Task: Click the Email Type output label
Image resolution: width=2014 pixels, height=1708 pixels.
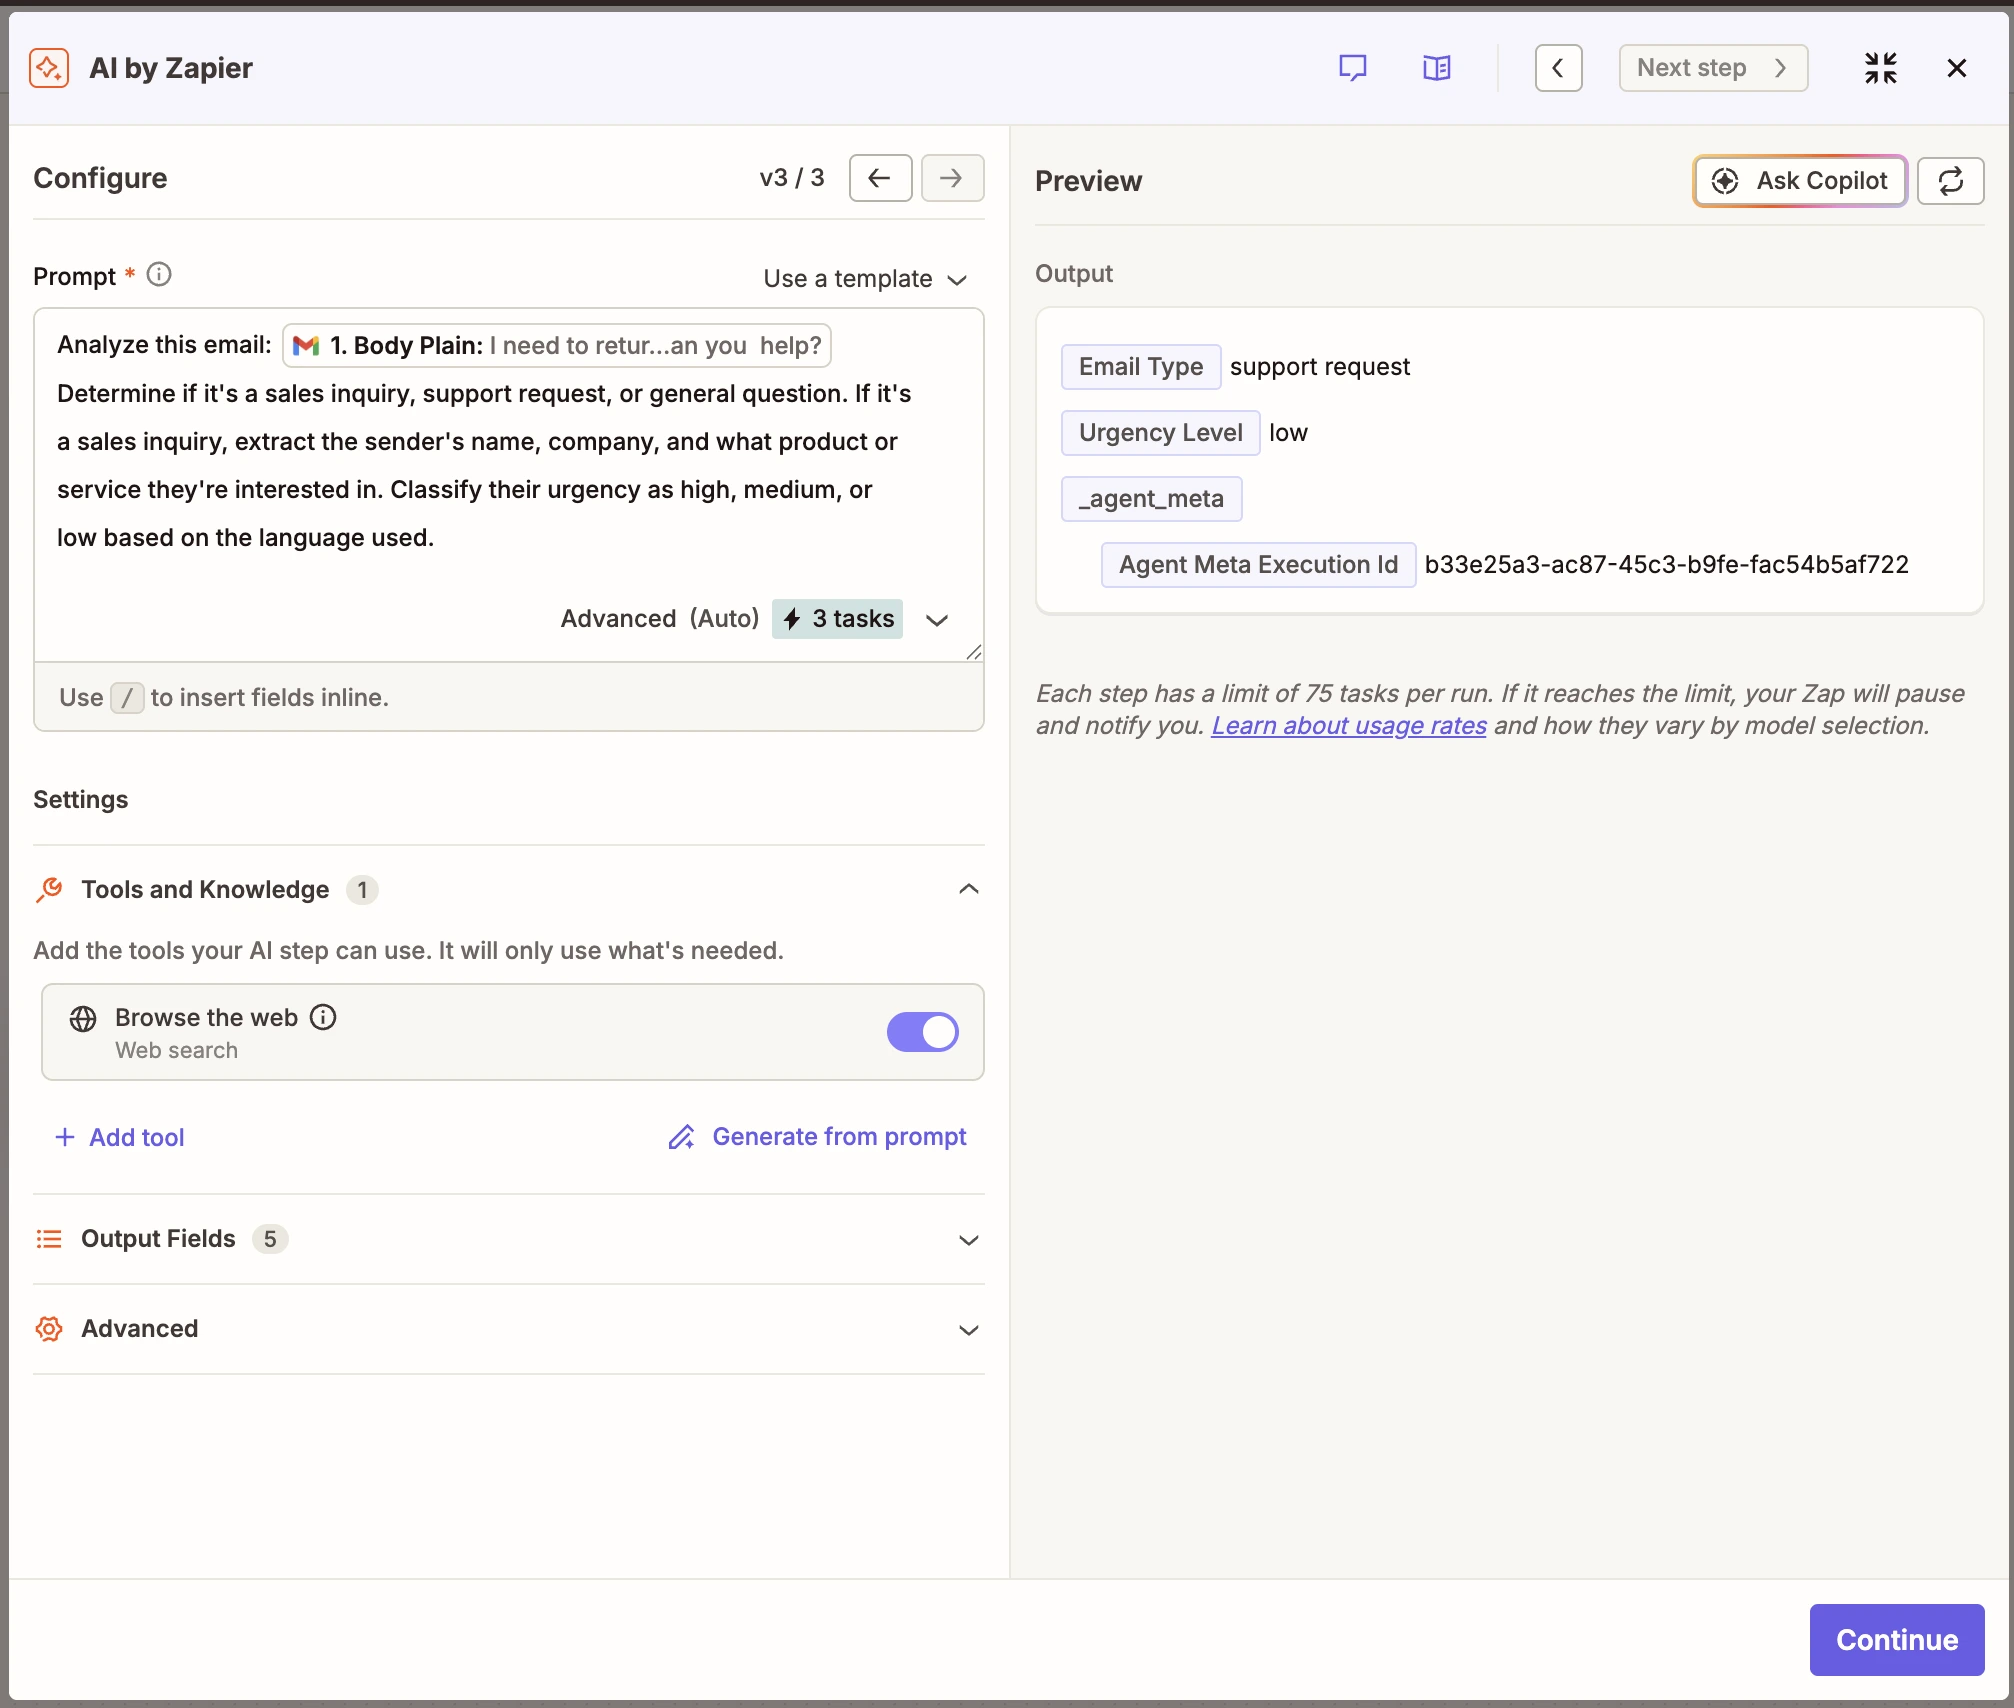Action: [1140, 367]
